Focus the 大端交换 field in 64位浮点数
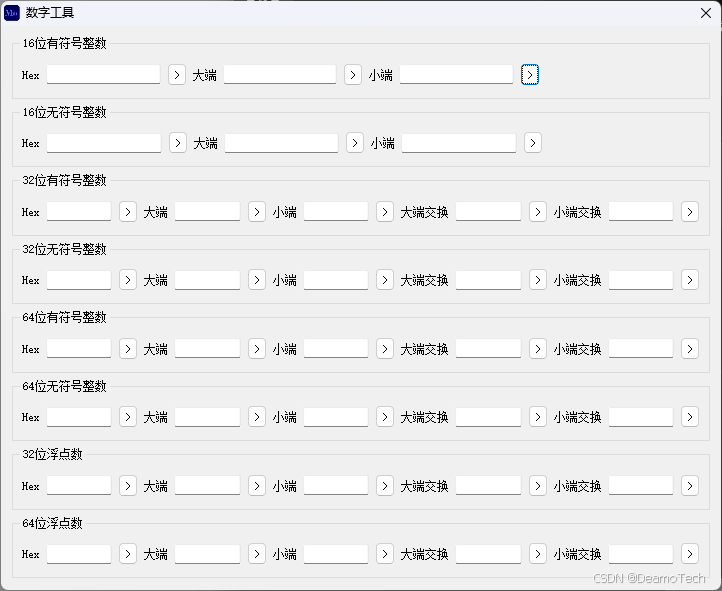 coord(488,554)
